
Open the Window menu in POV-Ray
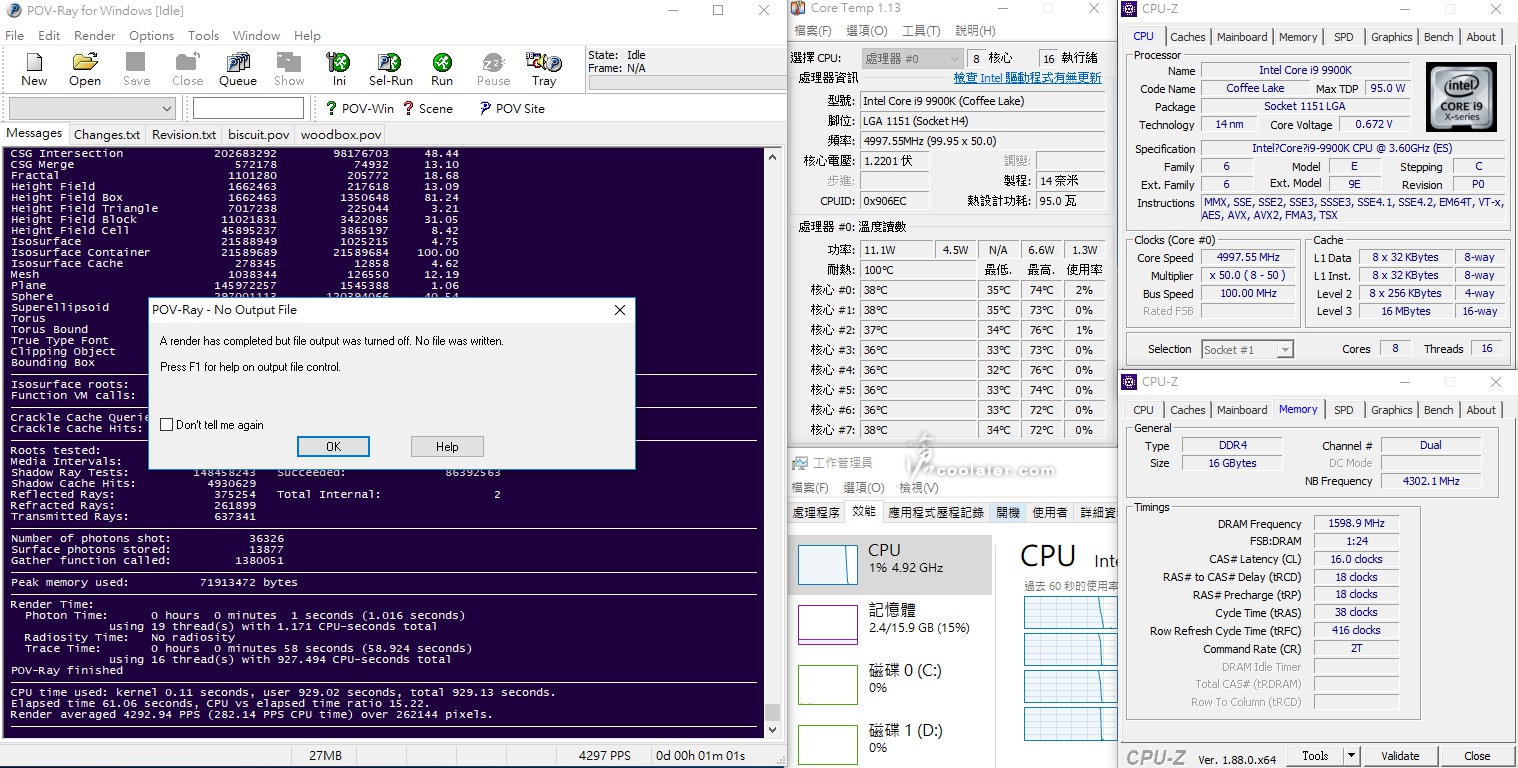click(257, 35)
